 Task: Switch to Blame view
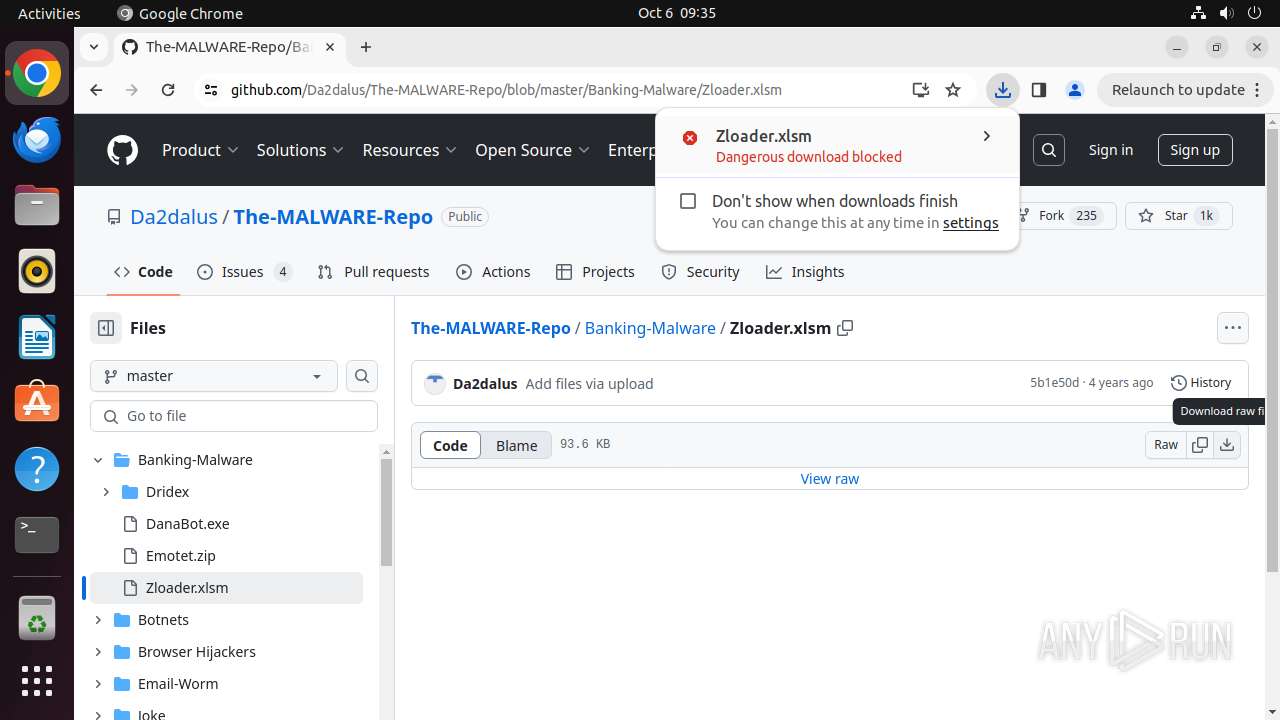(x=517, y=445)
